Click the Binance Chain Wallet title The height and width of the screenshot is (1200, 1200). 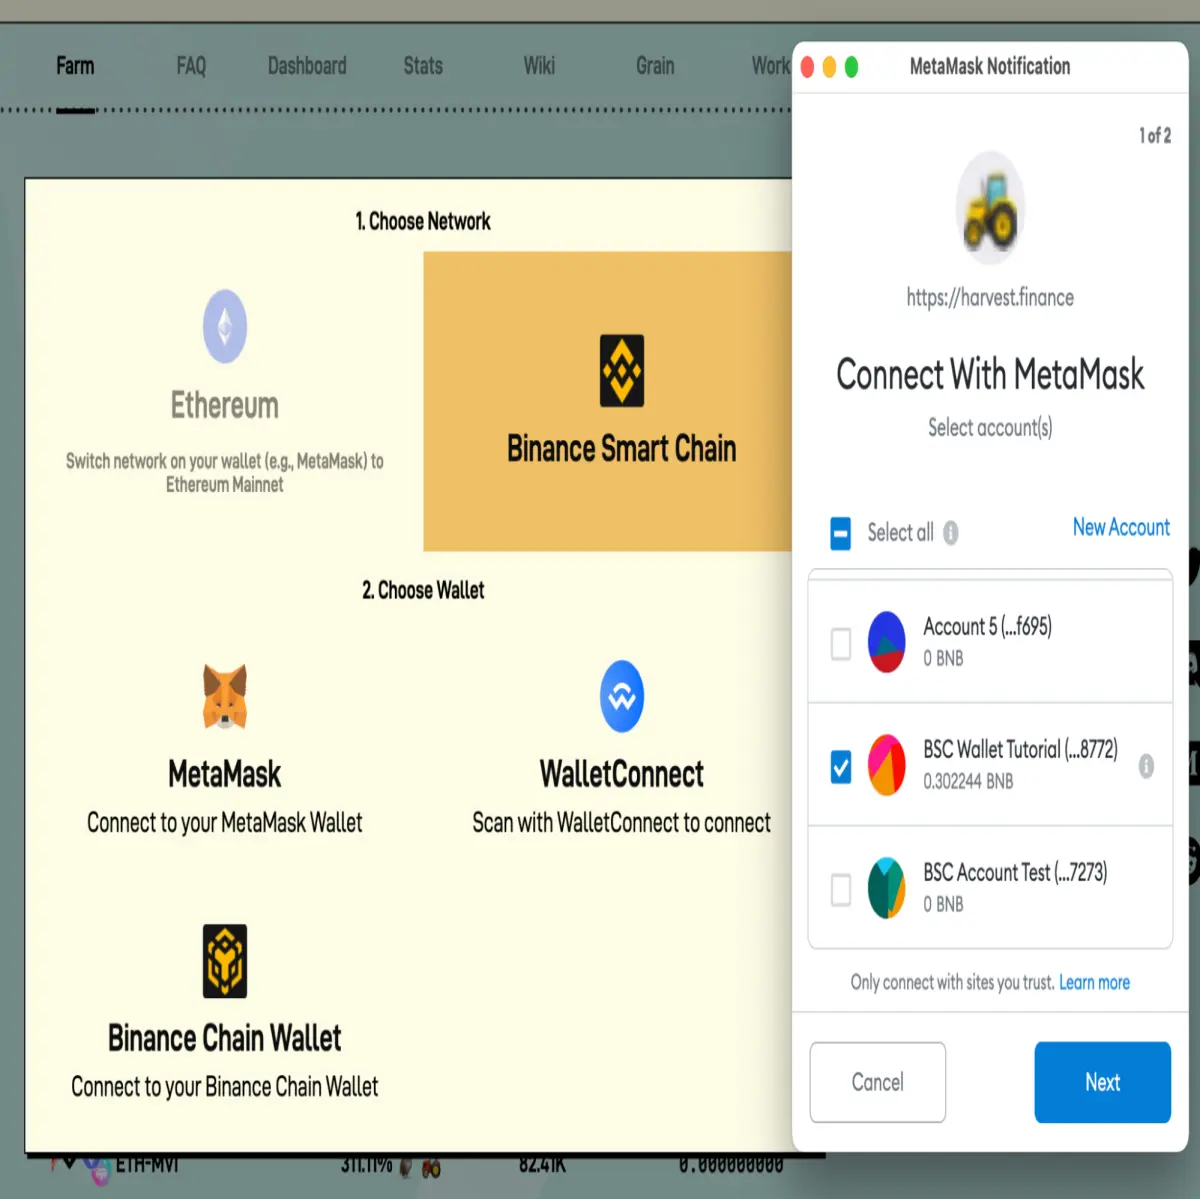[225, 1038]
